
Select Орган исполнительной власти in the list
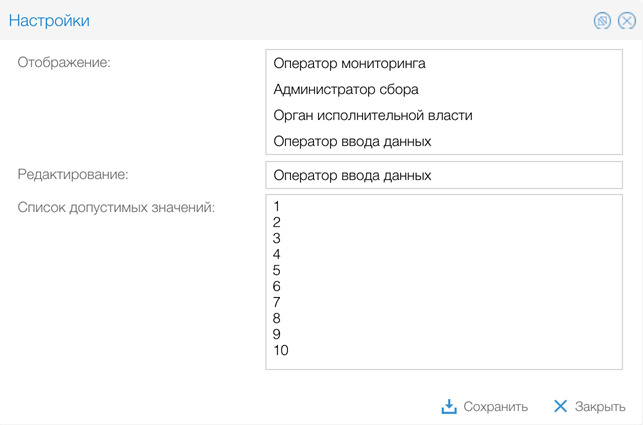point(372,116)
